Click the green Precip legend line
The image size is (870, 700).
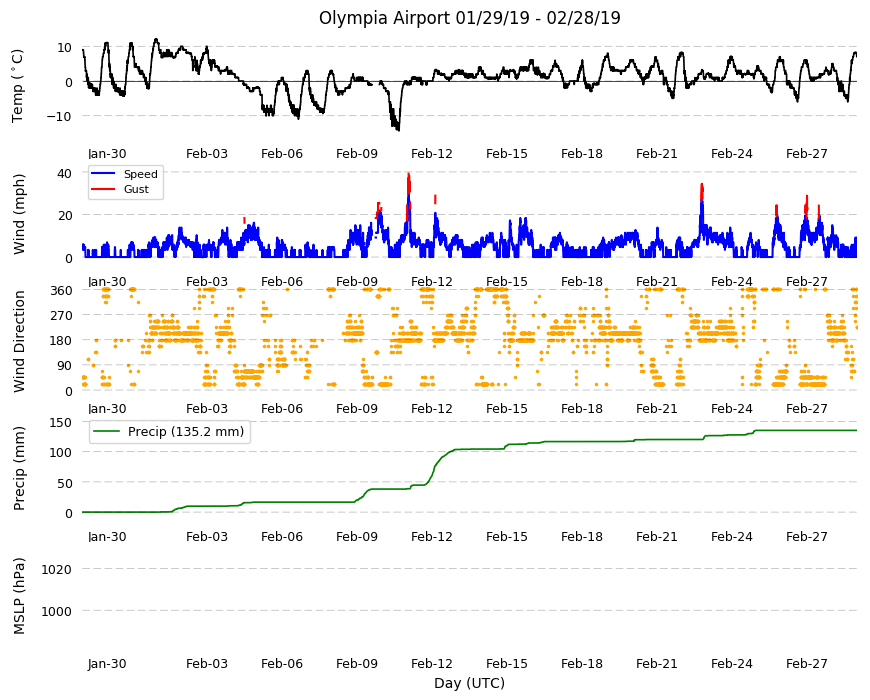pyautogui.click(x=107, y=432)
